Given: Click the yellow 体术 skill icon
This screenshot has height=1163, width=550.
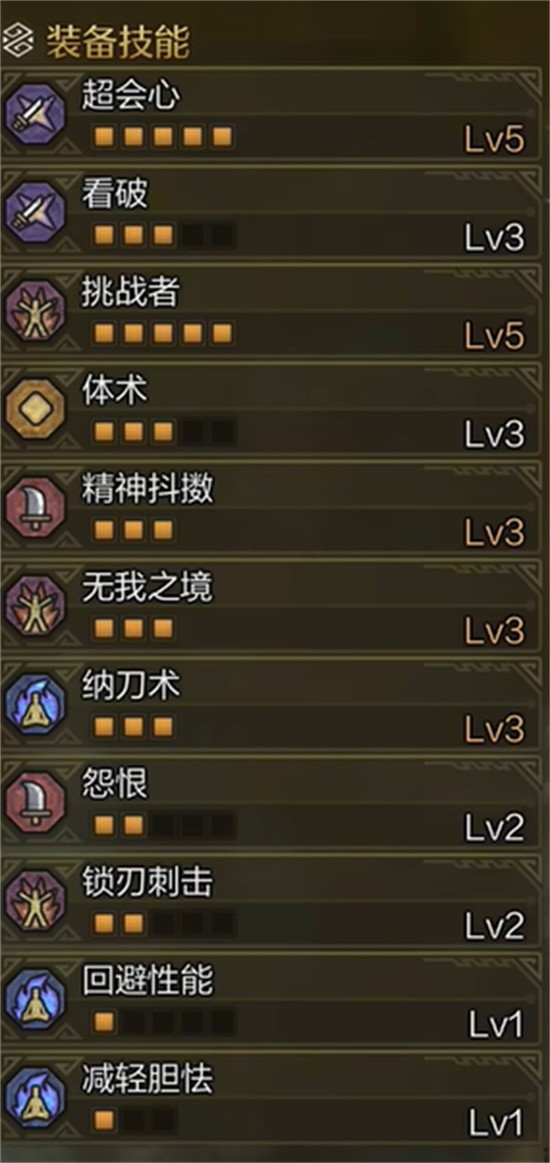Looking at the screenshot, I should click(x=35, y=409).
